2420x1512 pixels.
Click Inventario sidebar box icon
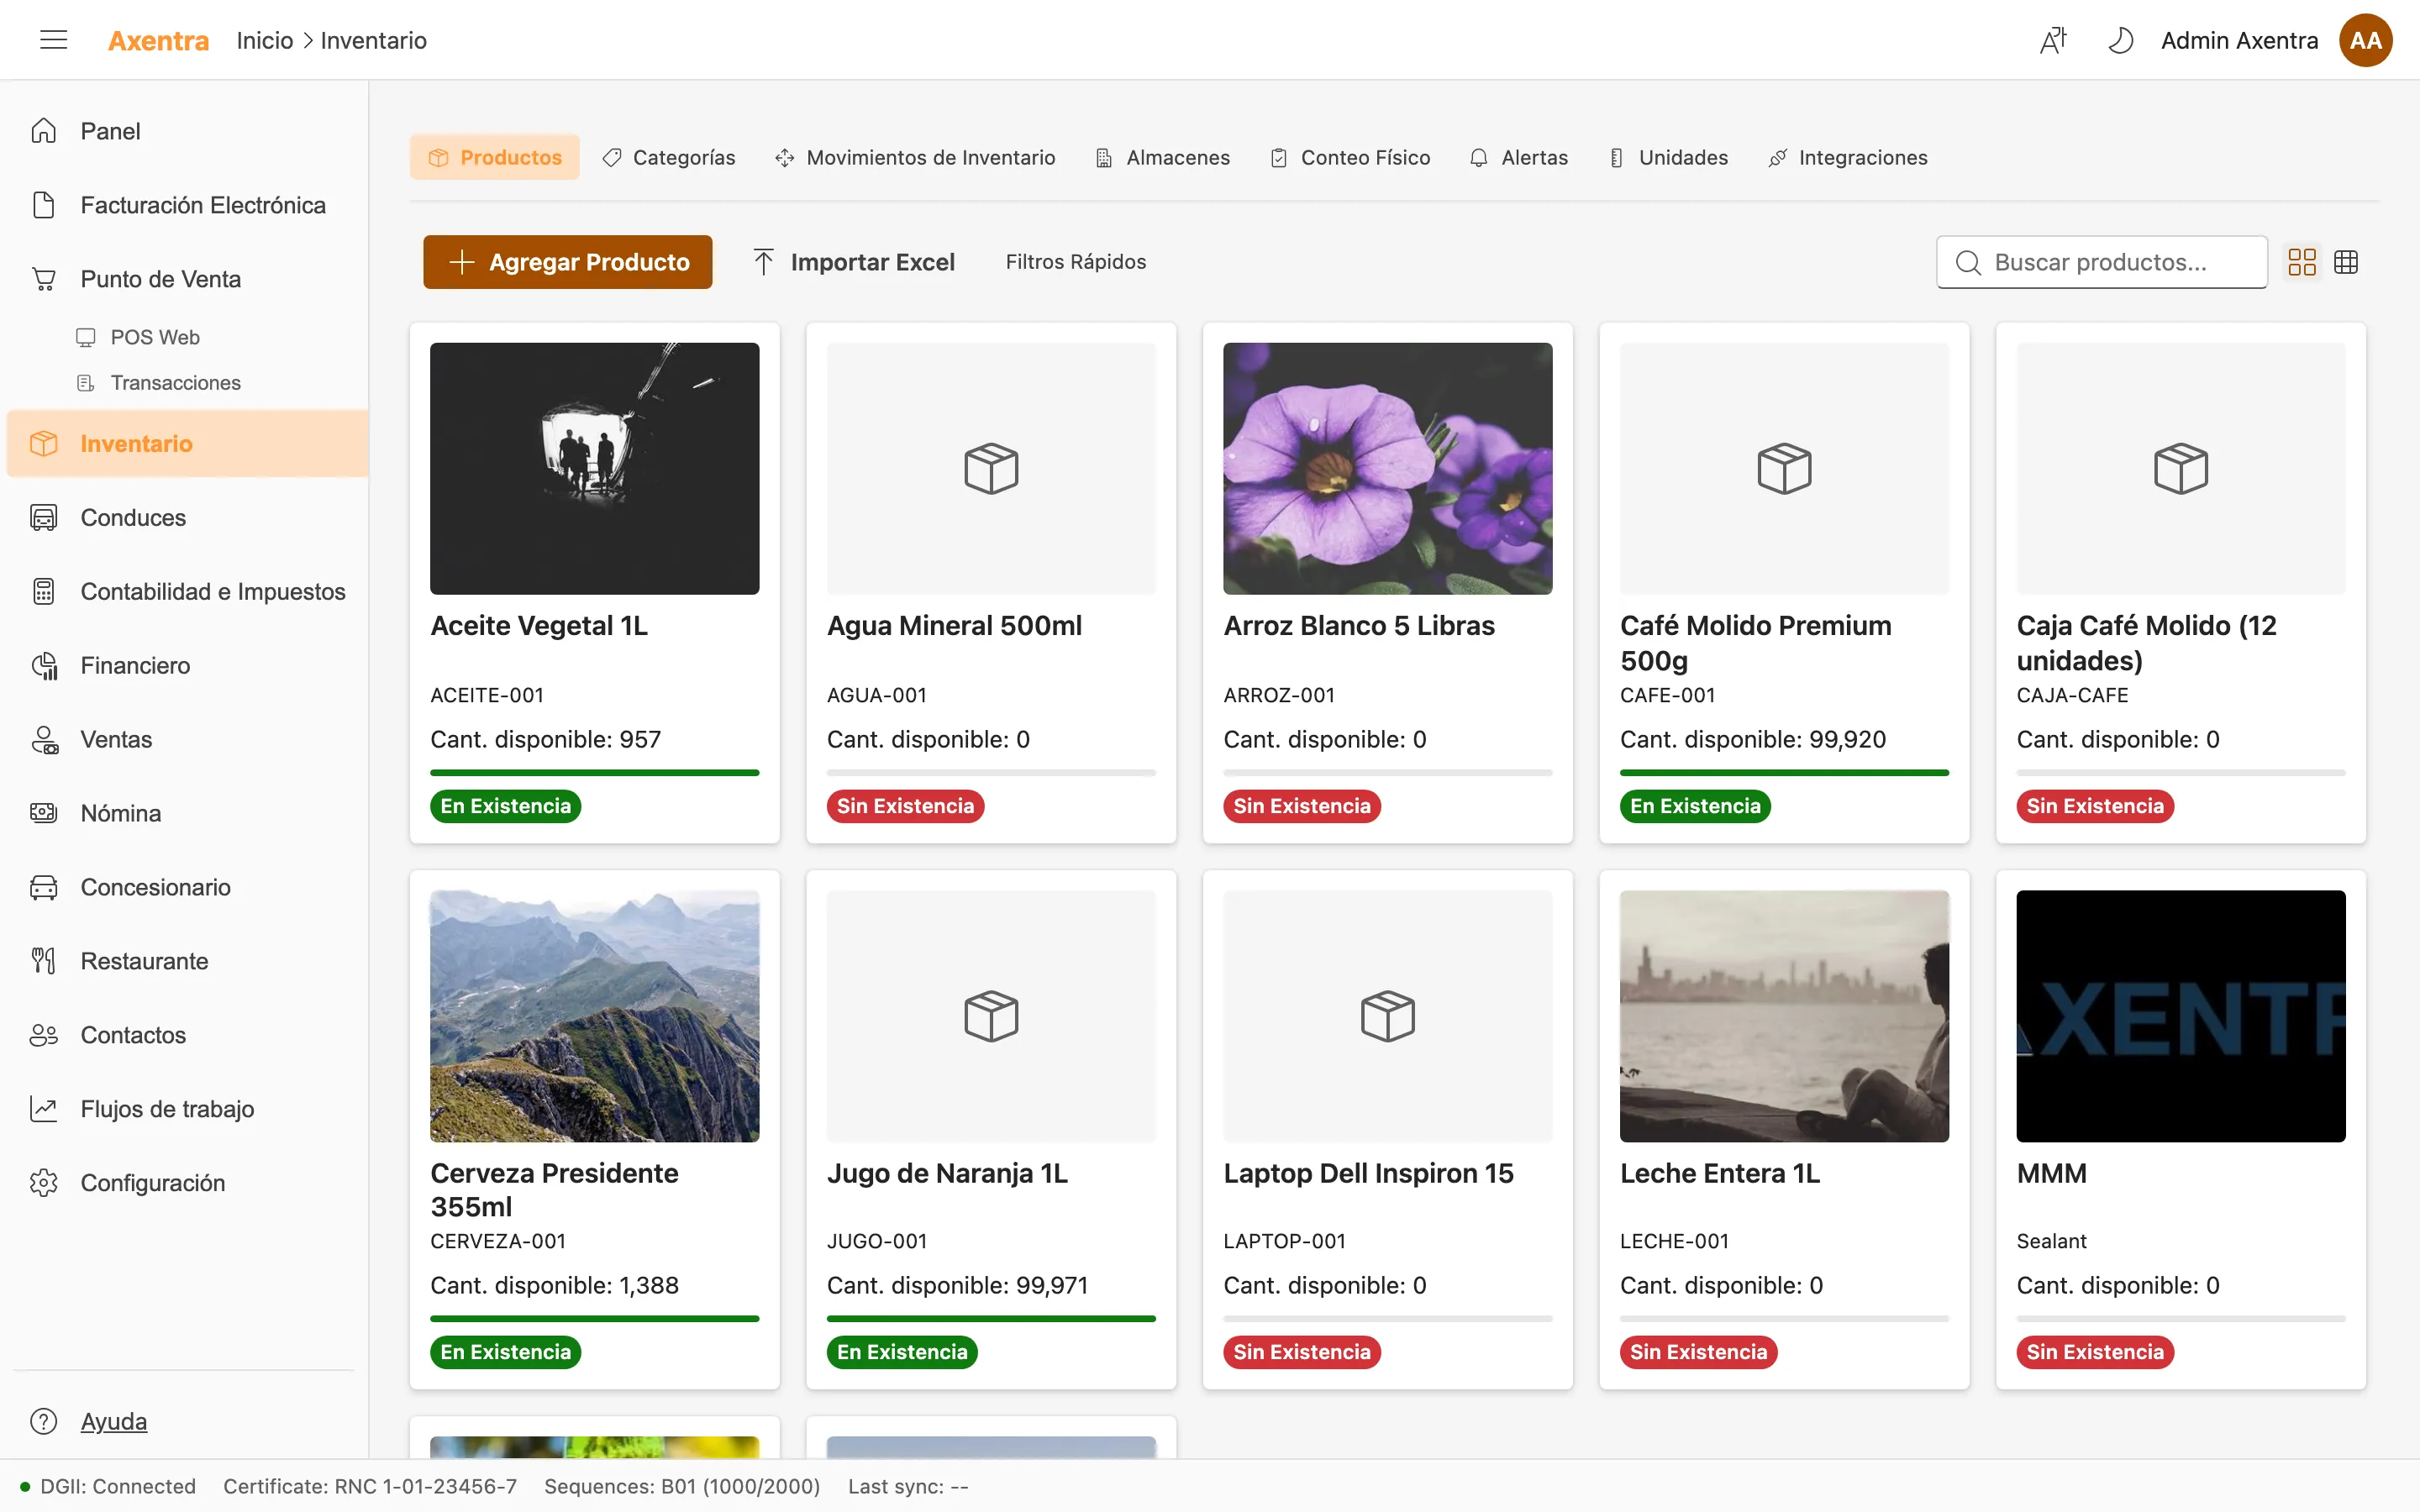click(44, 443)
